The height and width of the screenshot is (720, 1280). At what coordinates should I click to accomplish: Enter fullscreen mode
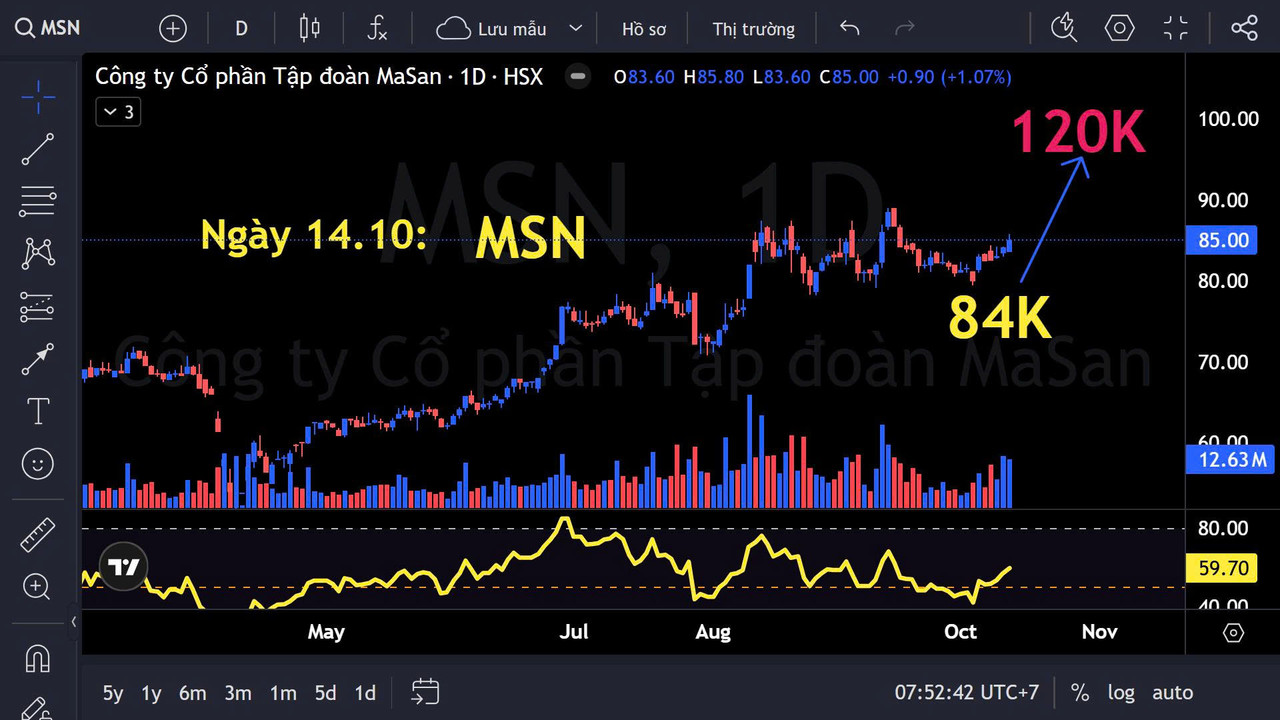1176,28
